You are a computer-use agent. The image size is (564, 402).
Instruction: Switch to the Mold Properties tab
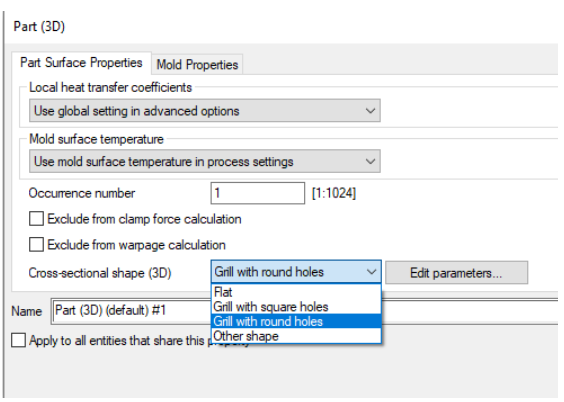(x=197, y=65)
